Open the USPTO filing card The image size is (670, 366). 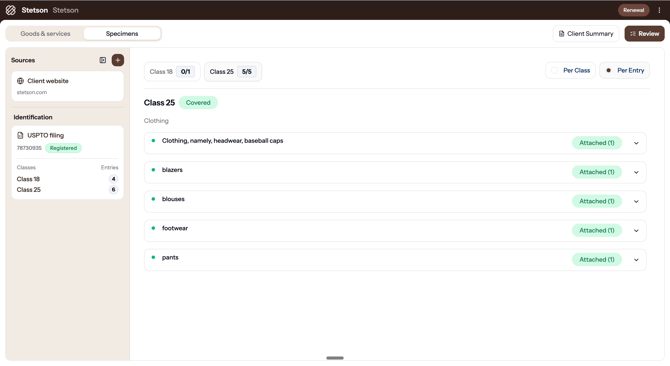tap(68, 162)
